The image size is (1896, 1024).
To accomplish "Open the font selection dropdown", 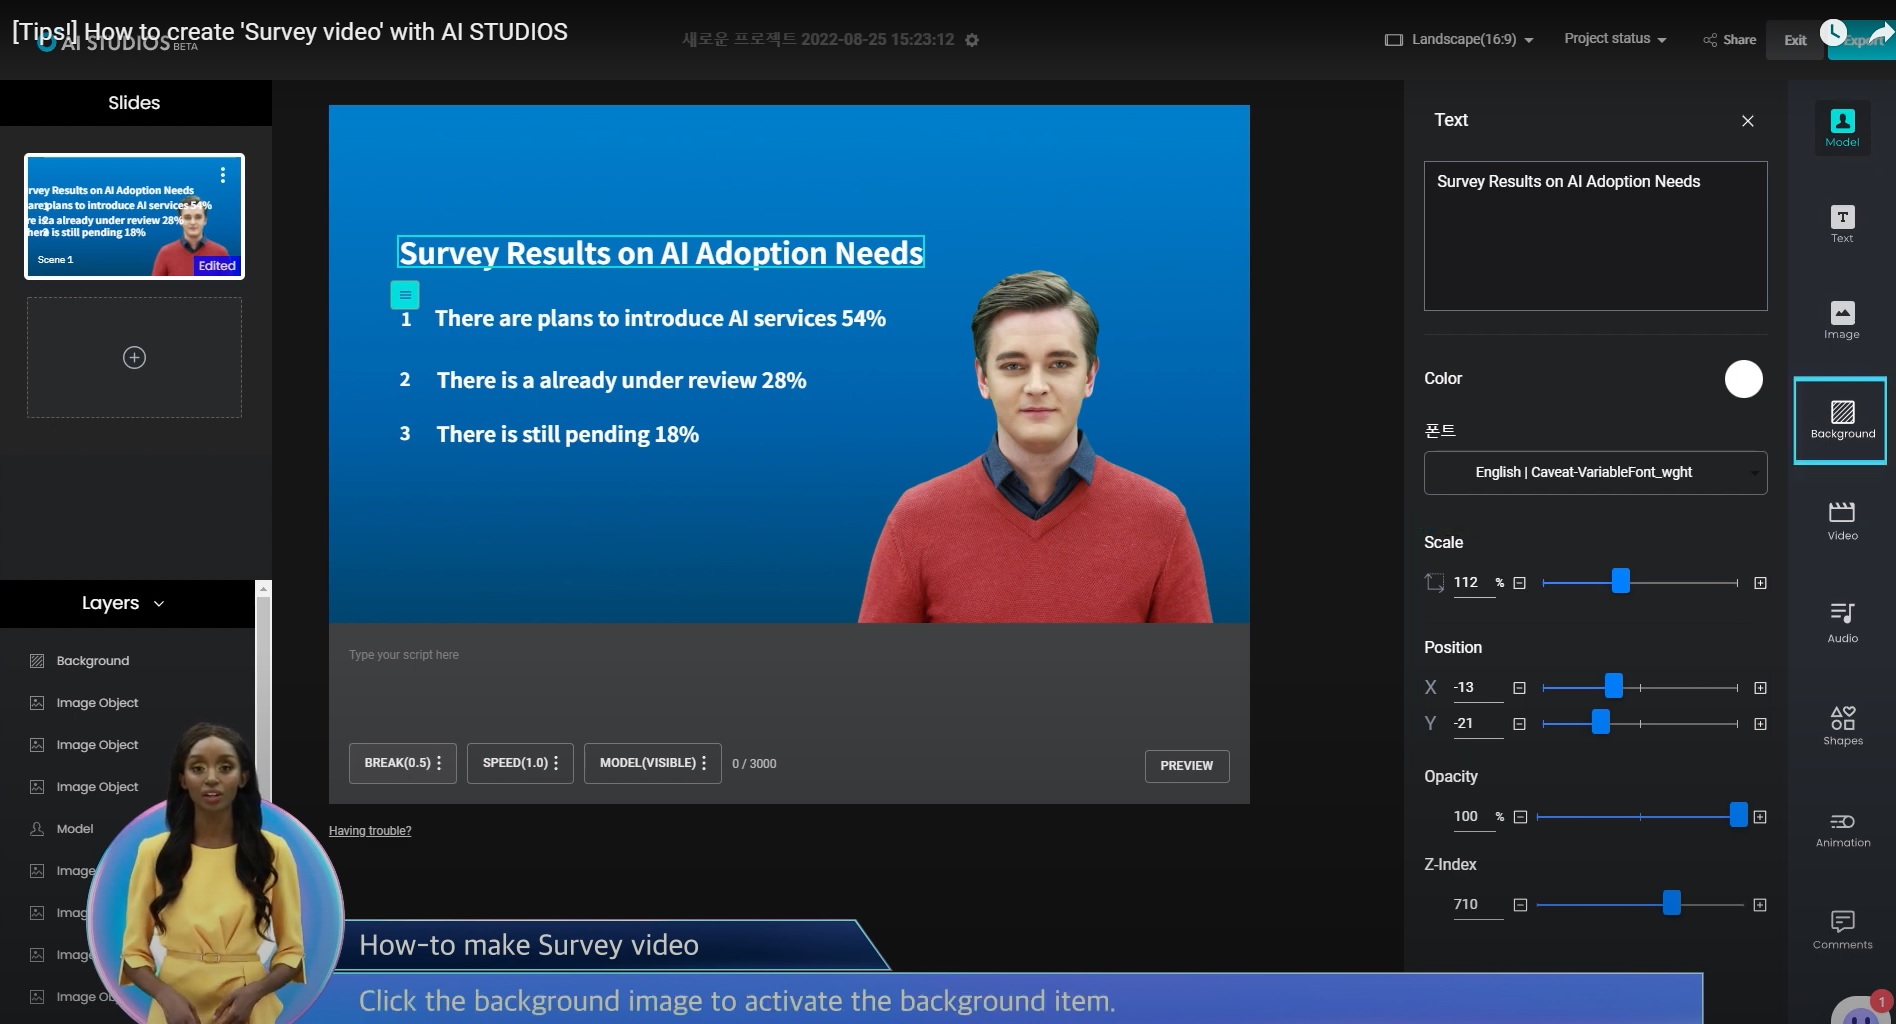I will coord(1595,473).
